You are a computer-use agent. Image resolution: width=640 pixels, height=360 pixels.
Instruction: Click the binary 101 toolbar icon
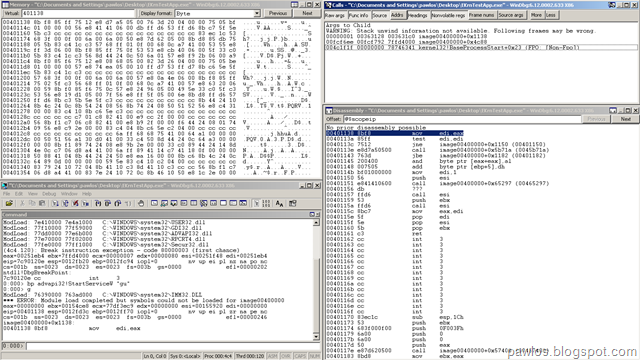266,203
